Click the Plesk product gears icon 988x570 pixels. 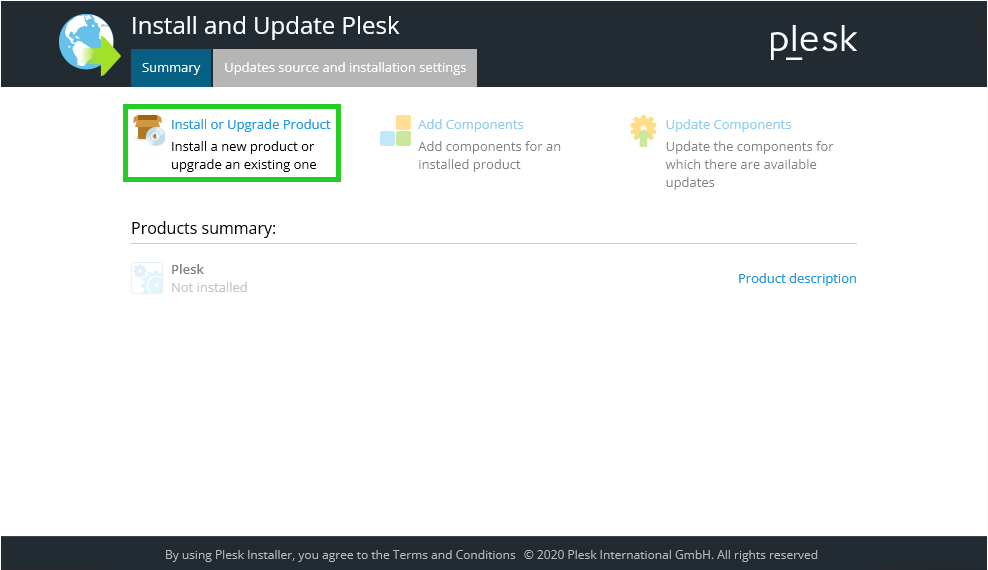147,278
